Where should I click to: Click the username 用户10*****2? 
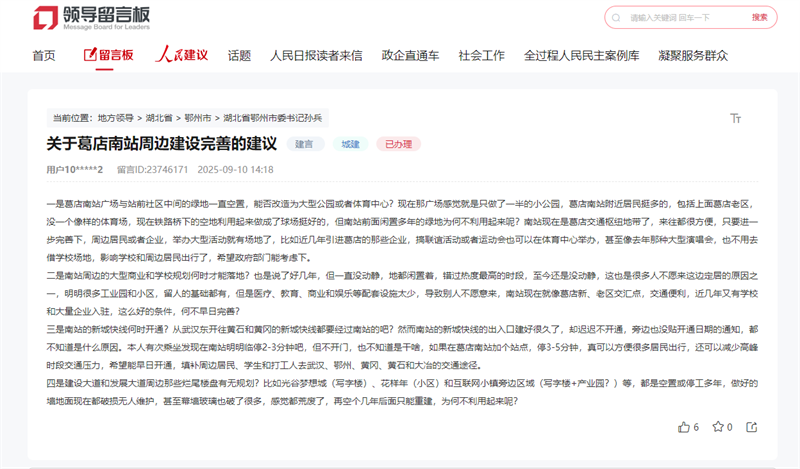pos(74,169)
